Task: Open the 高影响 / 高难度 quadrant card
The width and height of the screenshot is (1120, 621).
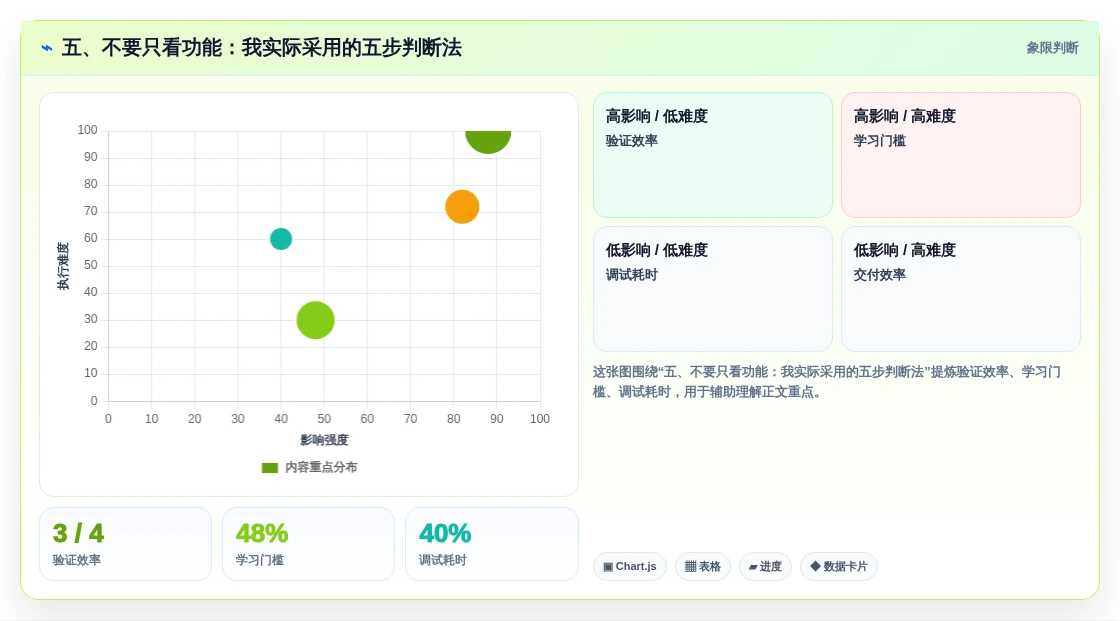Action: (x=961, y=155)
